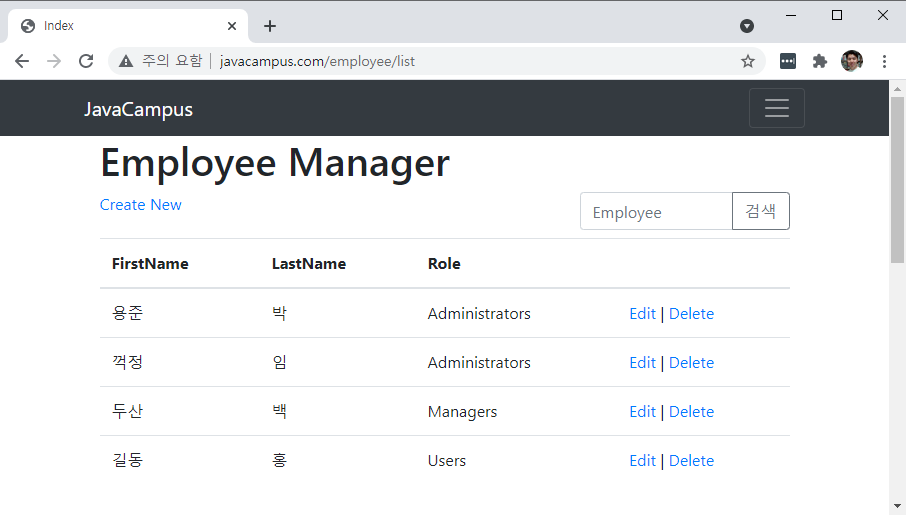Click the user profile avatar
The image size is (906, 515).
click(x=851, y=61)
